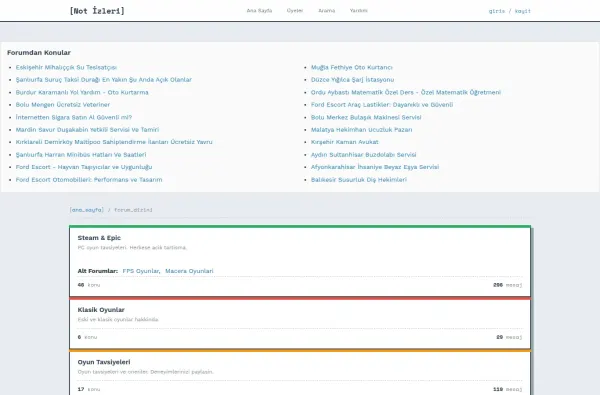Viewport: 600px width, 395px height.
Task: Click Oyun Tavsiyeleri forum description text
Action: (x=145, y=372)
